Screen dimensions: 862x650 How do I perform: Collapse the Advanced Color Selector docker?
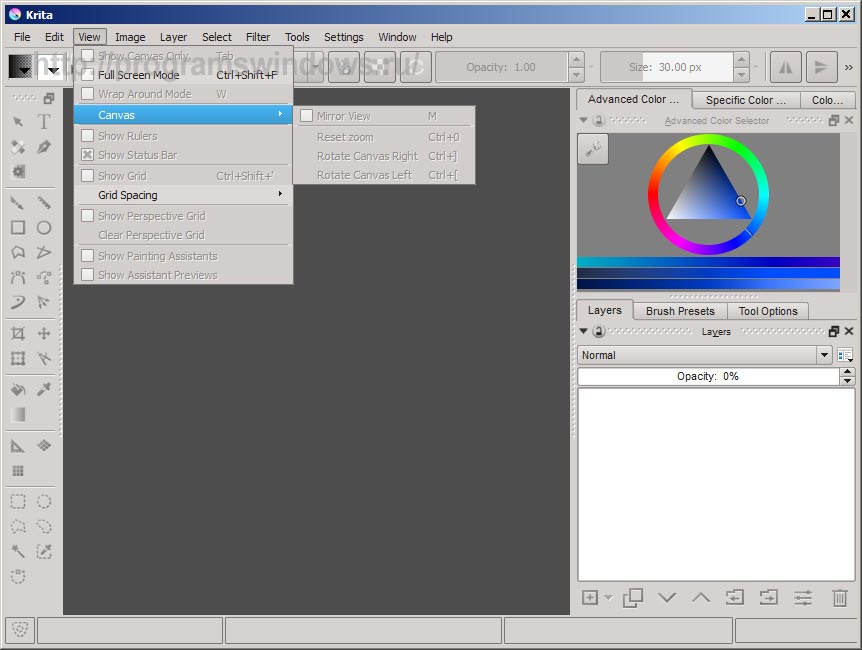584,120
